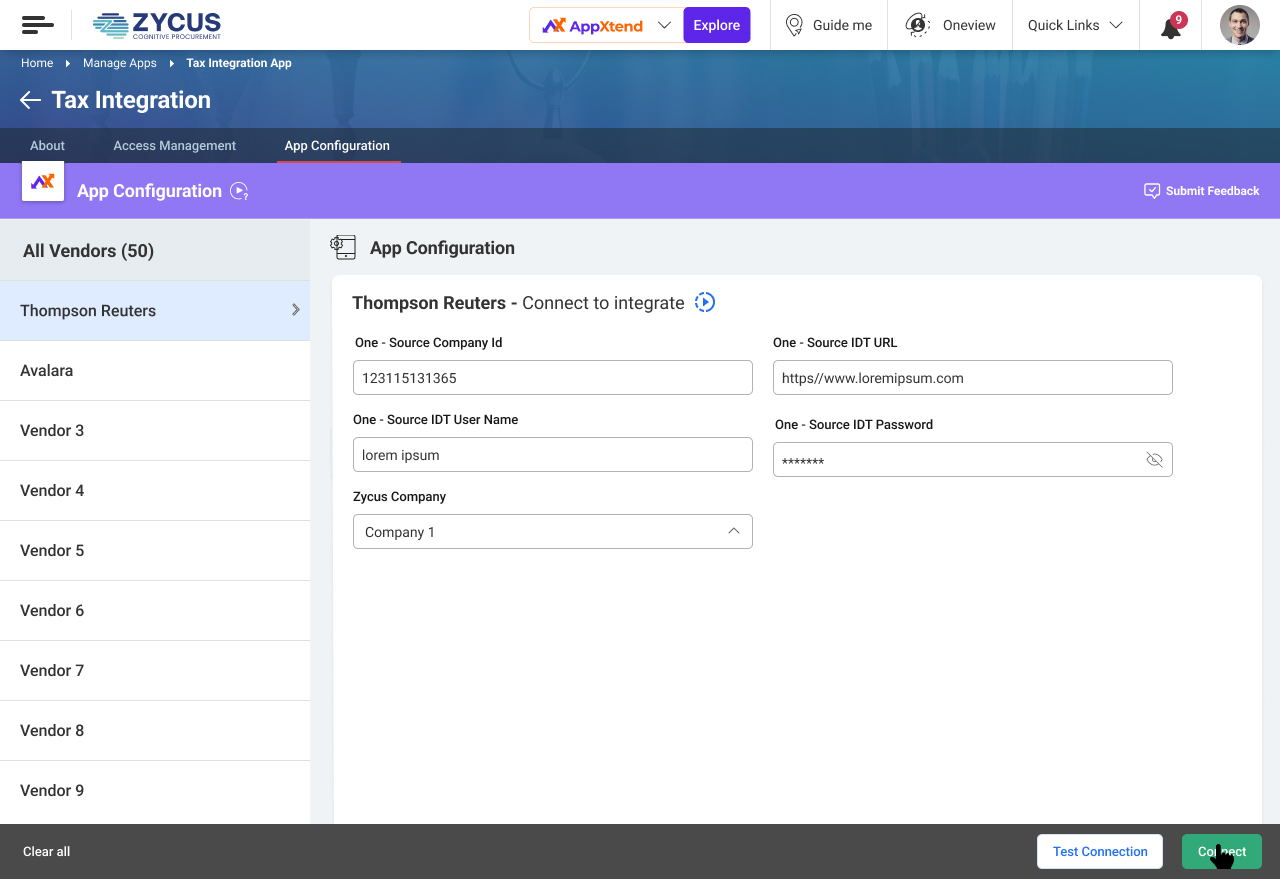Play the video help icon beside Thompson Reuters heading
This screenshot has width=1280, height=879.
click(705, 302)
